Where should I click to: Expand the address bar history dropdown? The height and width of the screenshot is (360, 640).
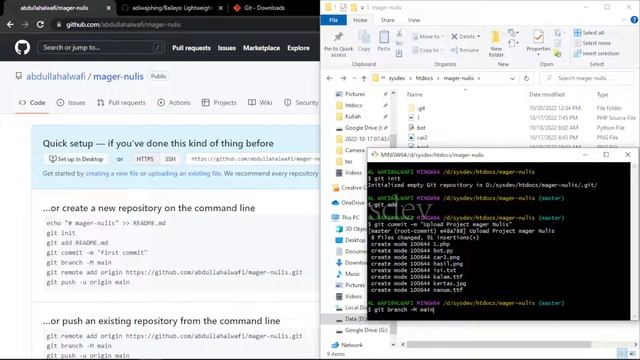(512, 78)
